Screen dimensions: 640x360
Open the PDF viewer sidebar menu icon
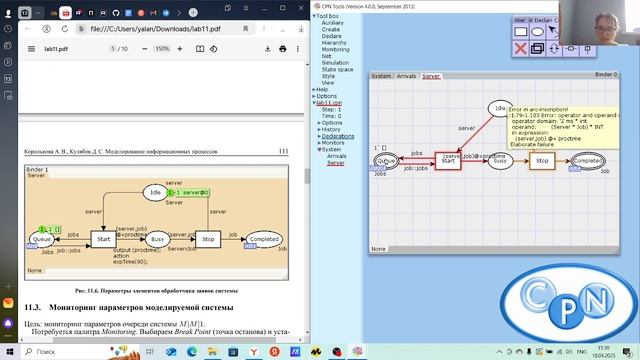click(x=31, y=49)
